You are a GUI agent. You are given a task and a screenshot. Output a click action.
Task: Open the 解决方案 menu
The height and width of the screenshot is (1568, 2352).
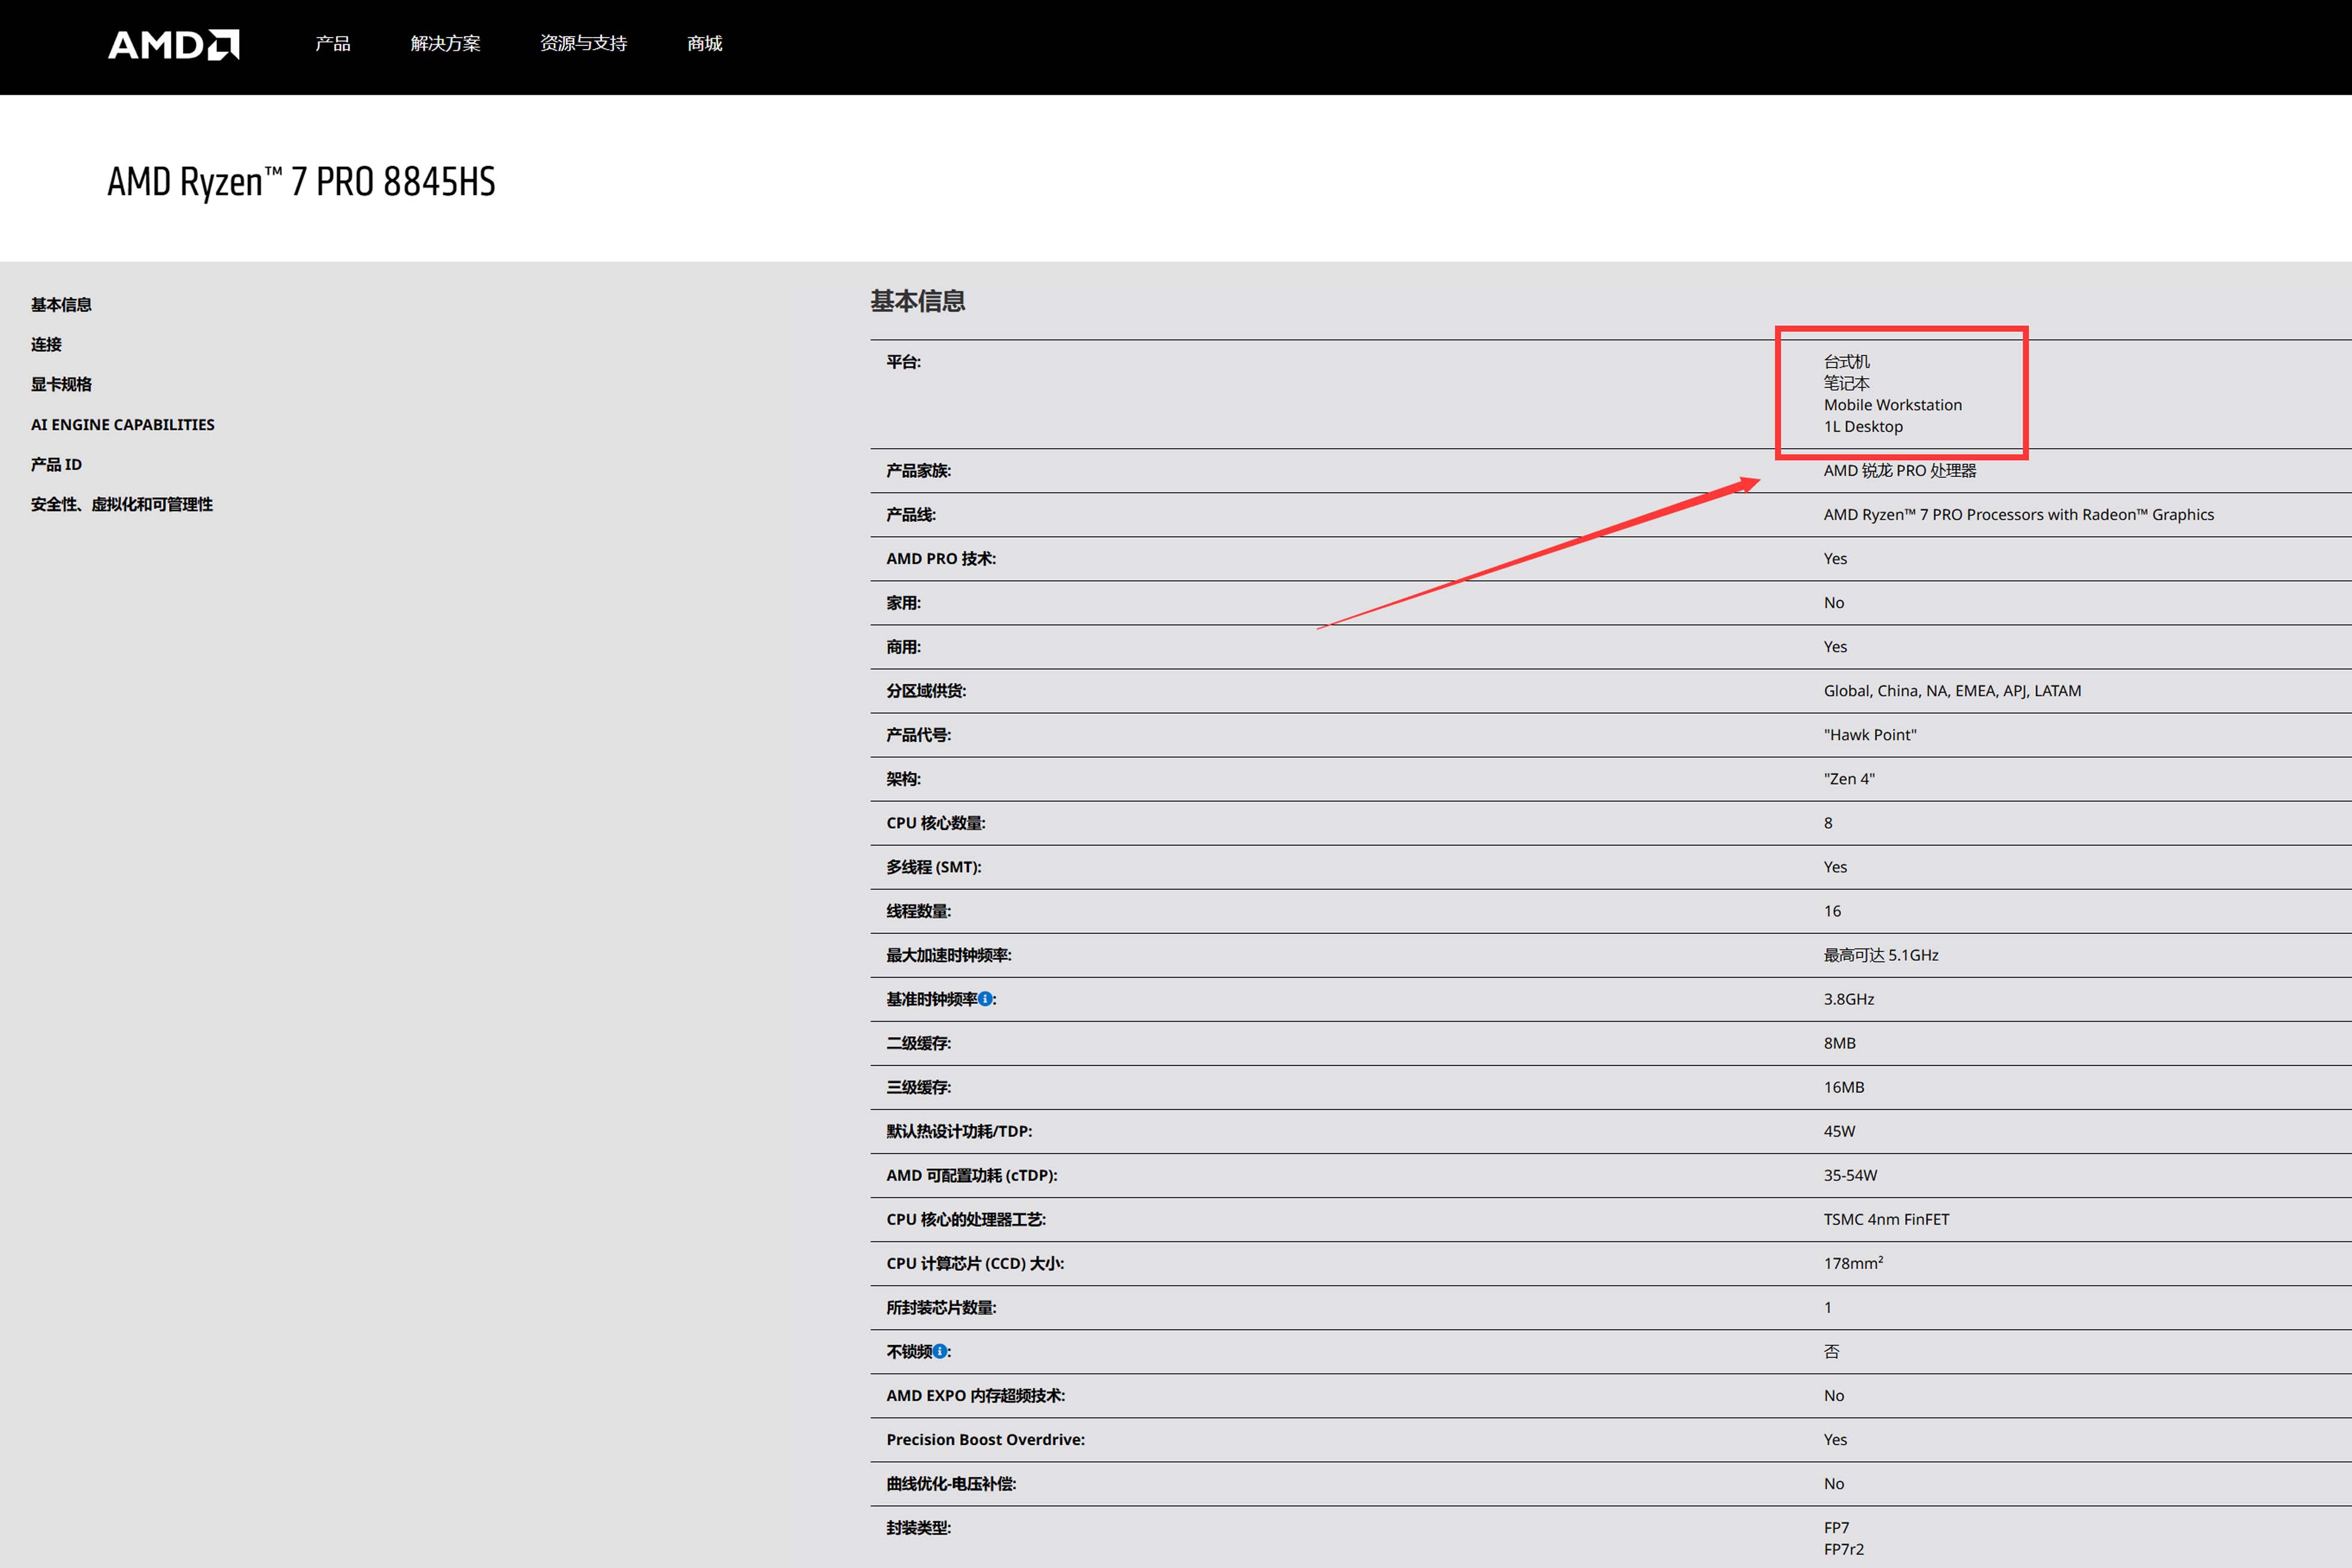445,43
